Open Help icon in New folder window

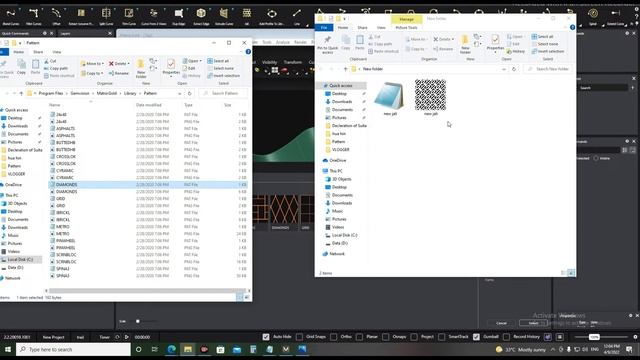pos(572,27)
